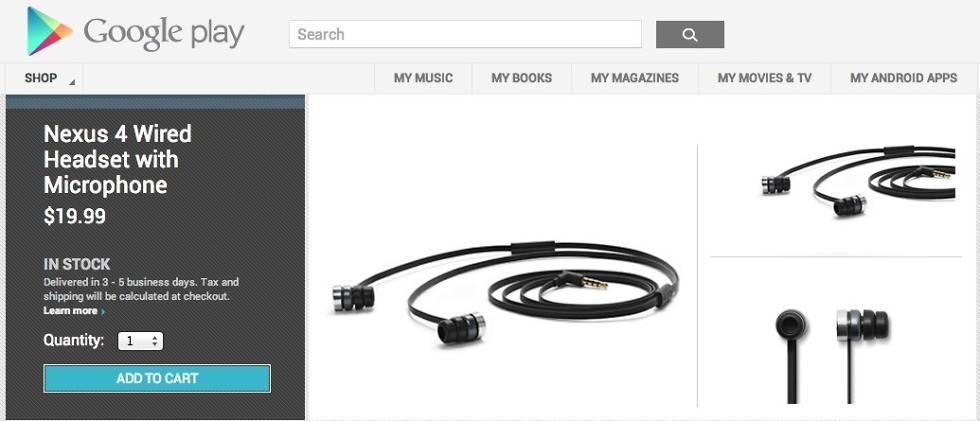Screen dimensions: 980x421
Task: Click the Quantity stepper arrows
Action: (155, 341)
